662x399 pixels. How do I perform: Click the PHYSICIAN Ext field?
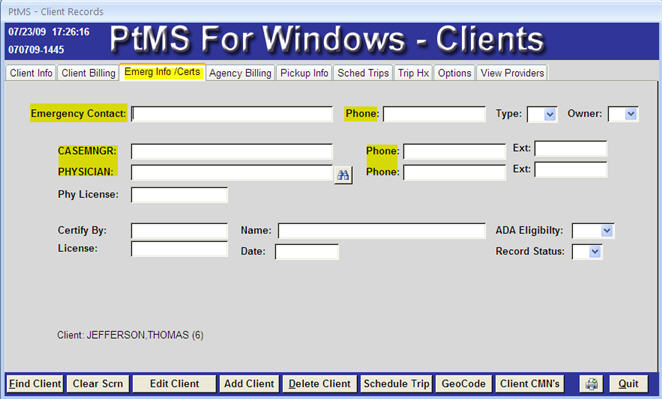[571, 169]
